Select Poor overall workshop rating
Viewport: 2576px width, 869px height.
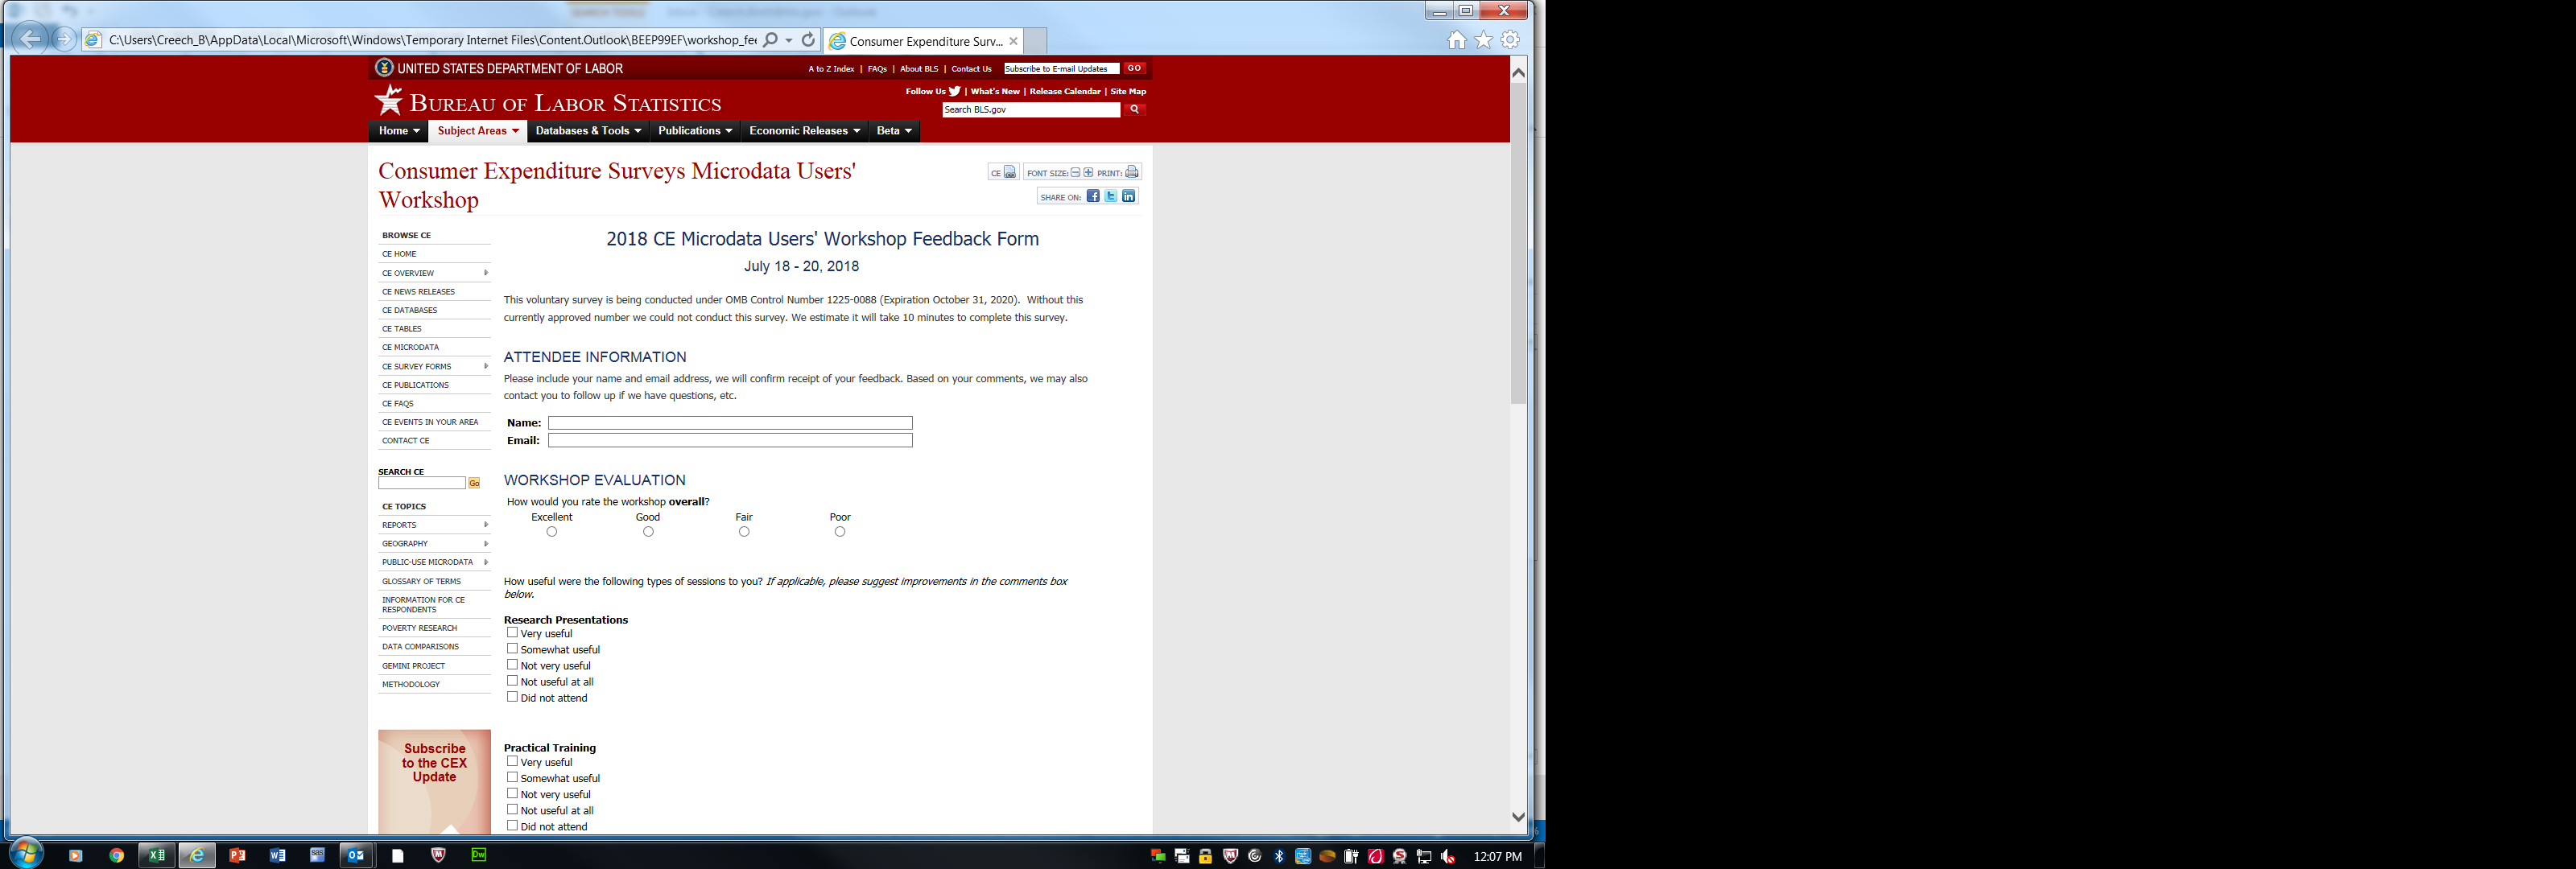click(840, 532)
